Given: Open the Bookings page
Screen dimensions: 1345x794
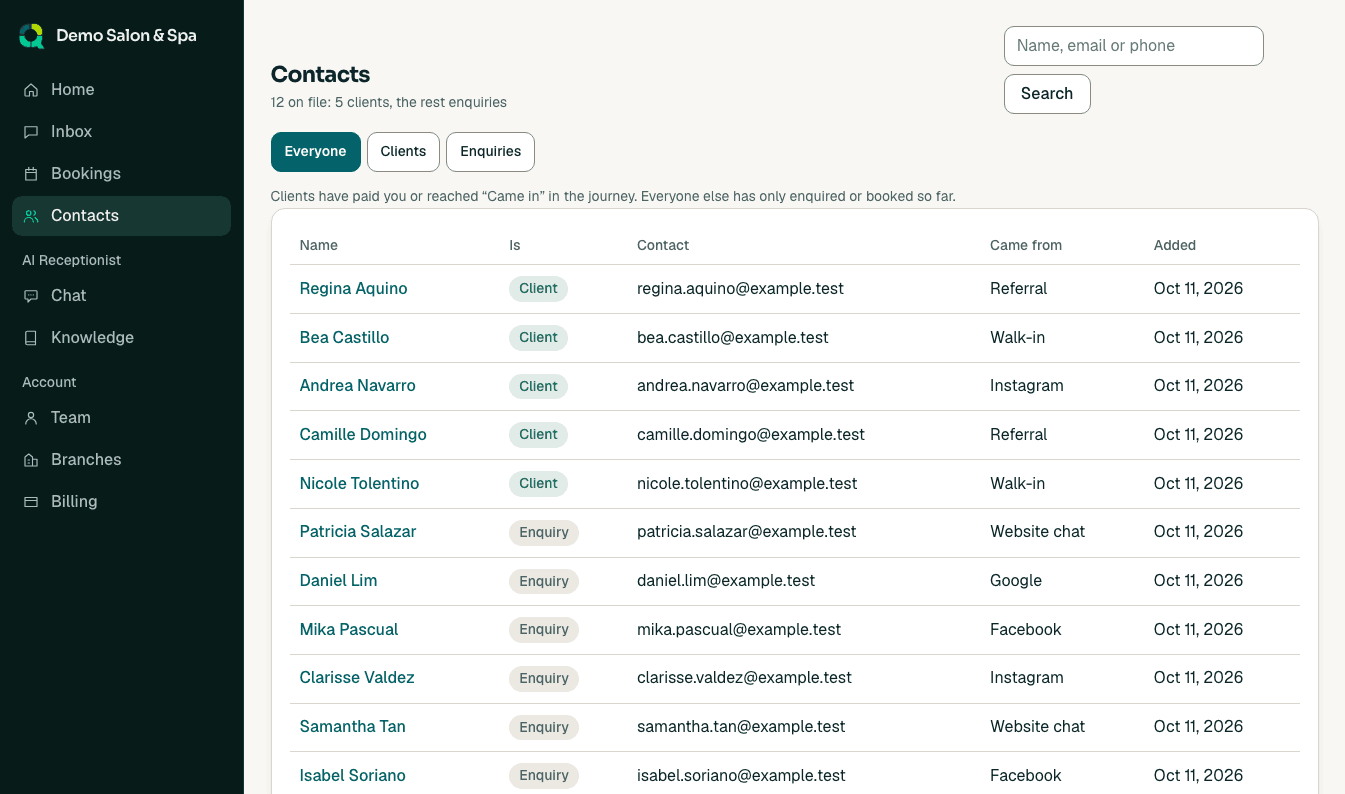Looking at the screenshot, I should [121, 174].
